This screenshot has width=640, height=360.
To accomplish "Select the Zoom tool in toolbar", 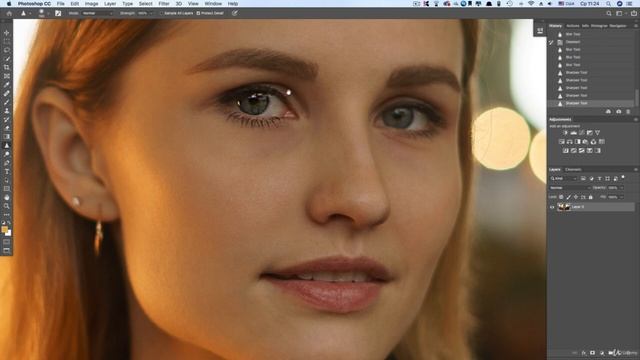I will coord(7,206).
